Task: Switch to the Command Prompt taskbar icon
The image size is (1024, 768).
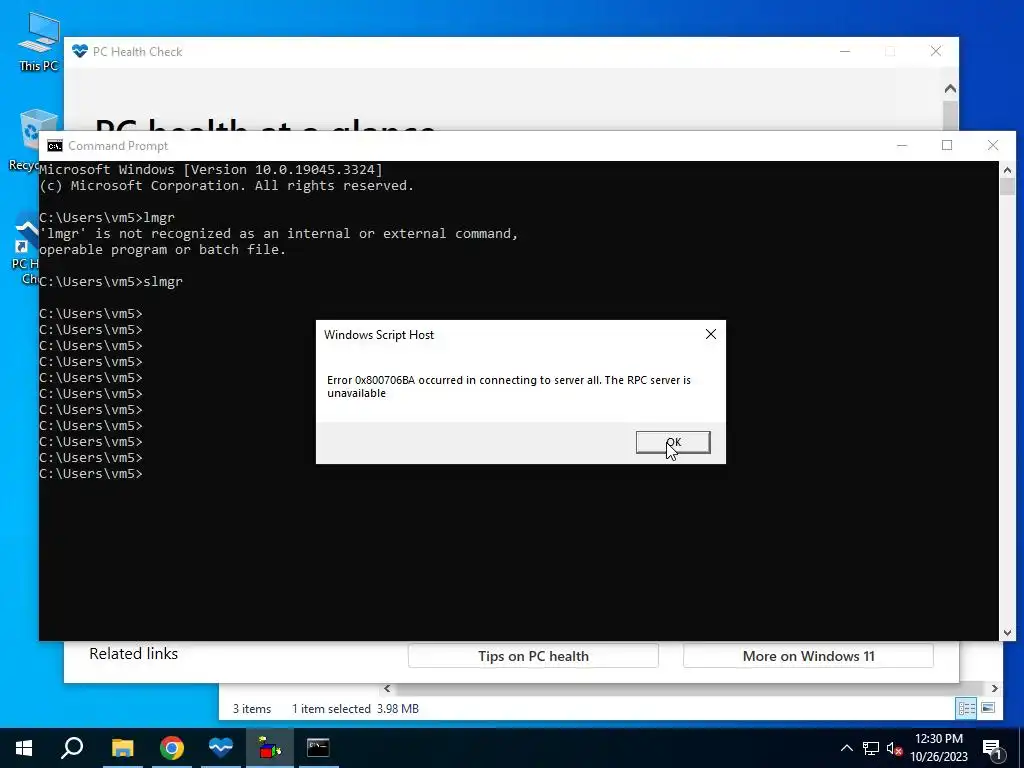Action: [x=318, y=748]
